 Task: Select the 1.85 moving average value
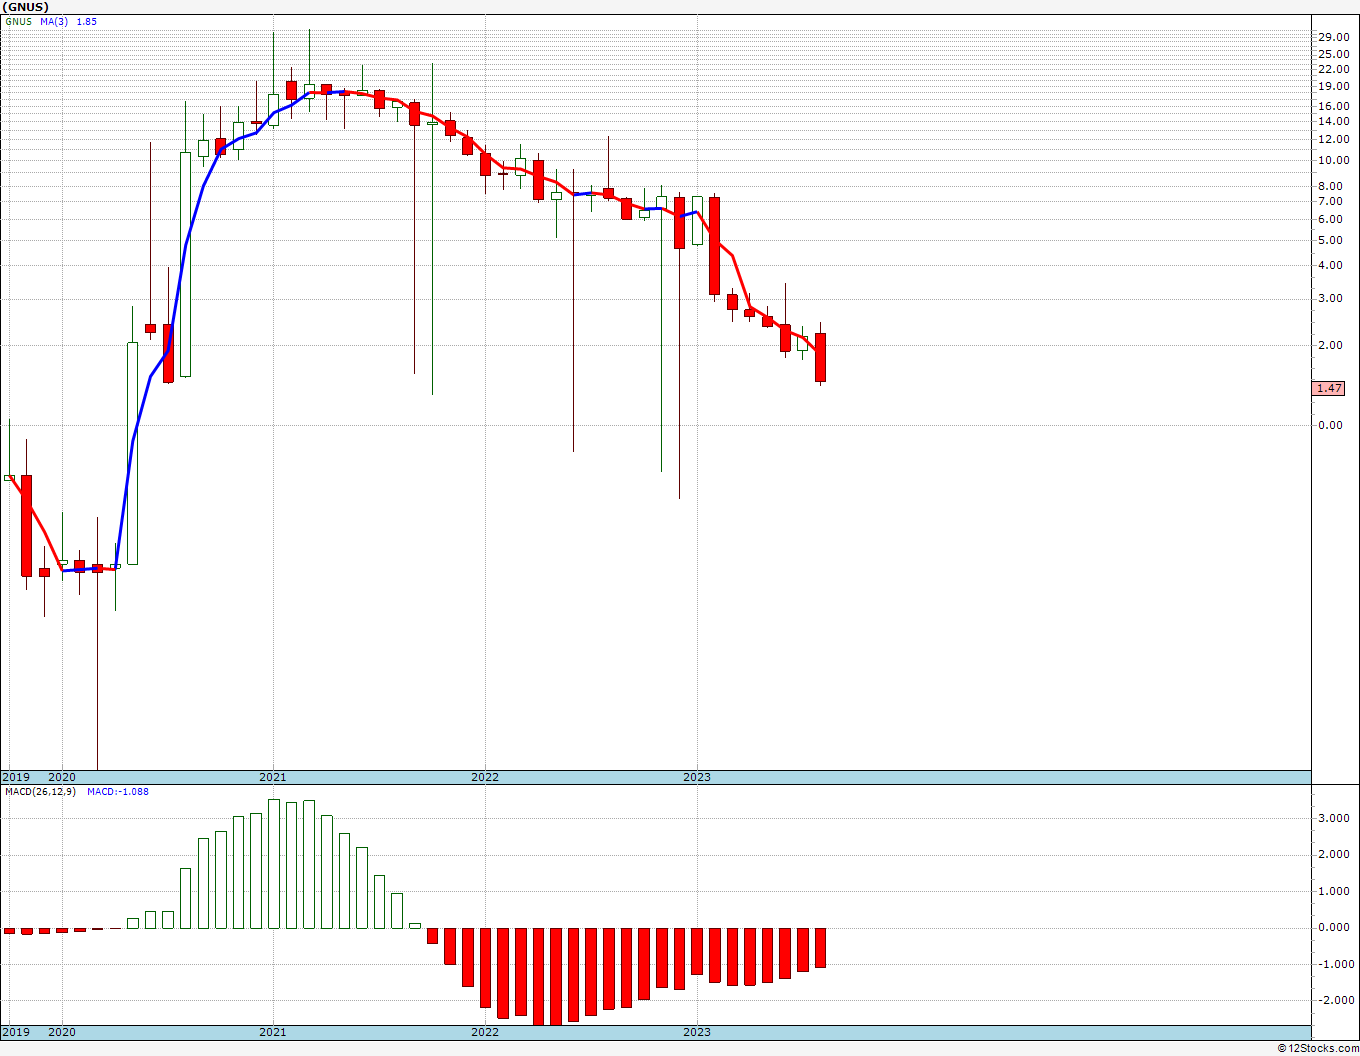tap(87, 21)
